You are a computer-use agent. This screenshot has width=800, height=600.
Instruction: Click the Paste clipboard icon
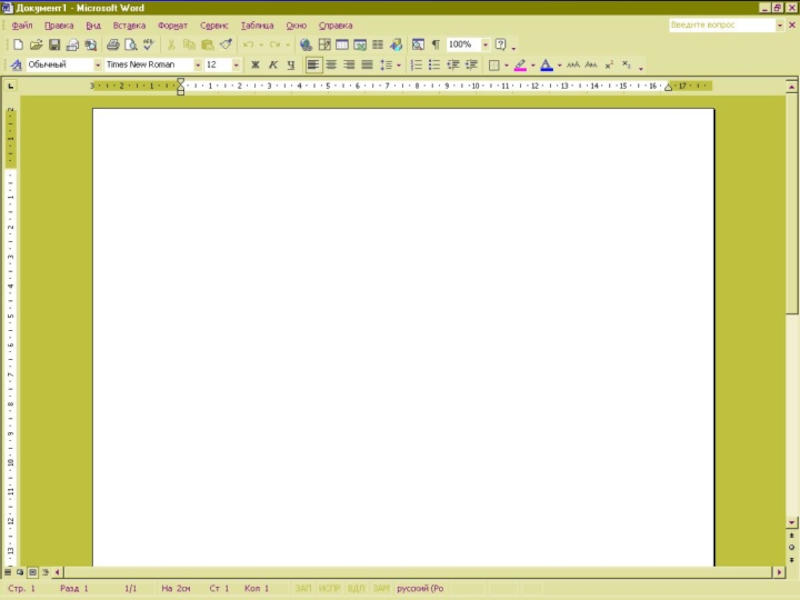[x=207, y=45]
